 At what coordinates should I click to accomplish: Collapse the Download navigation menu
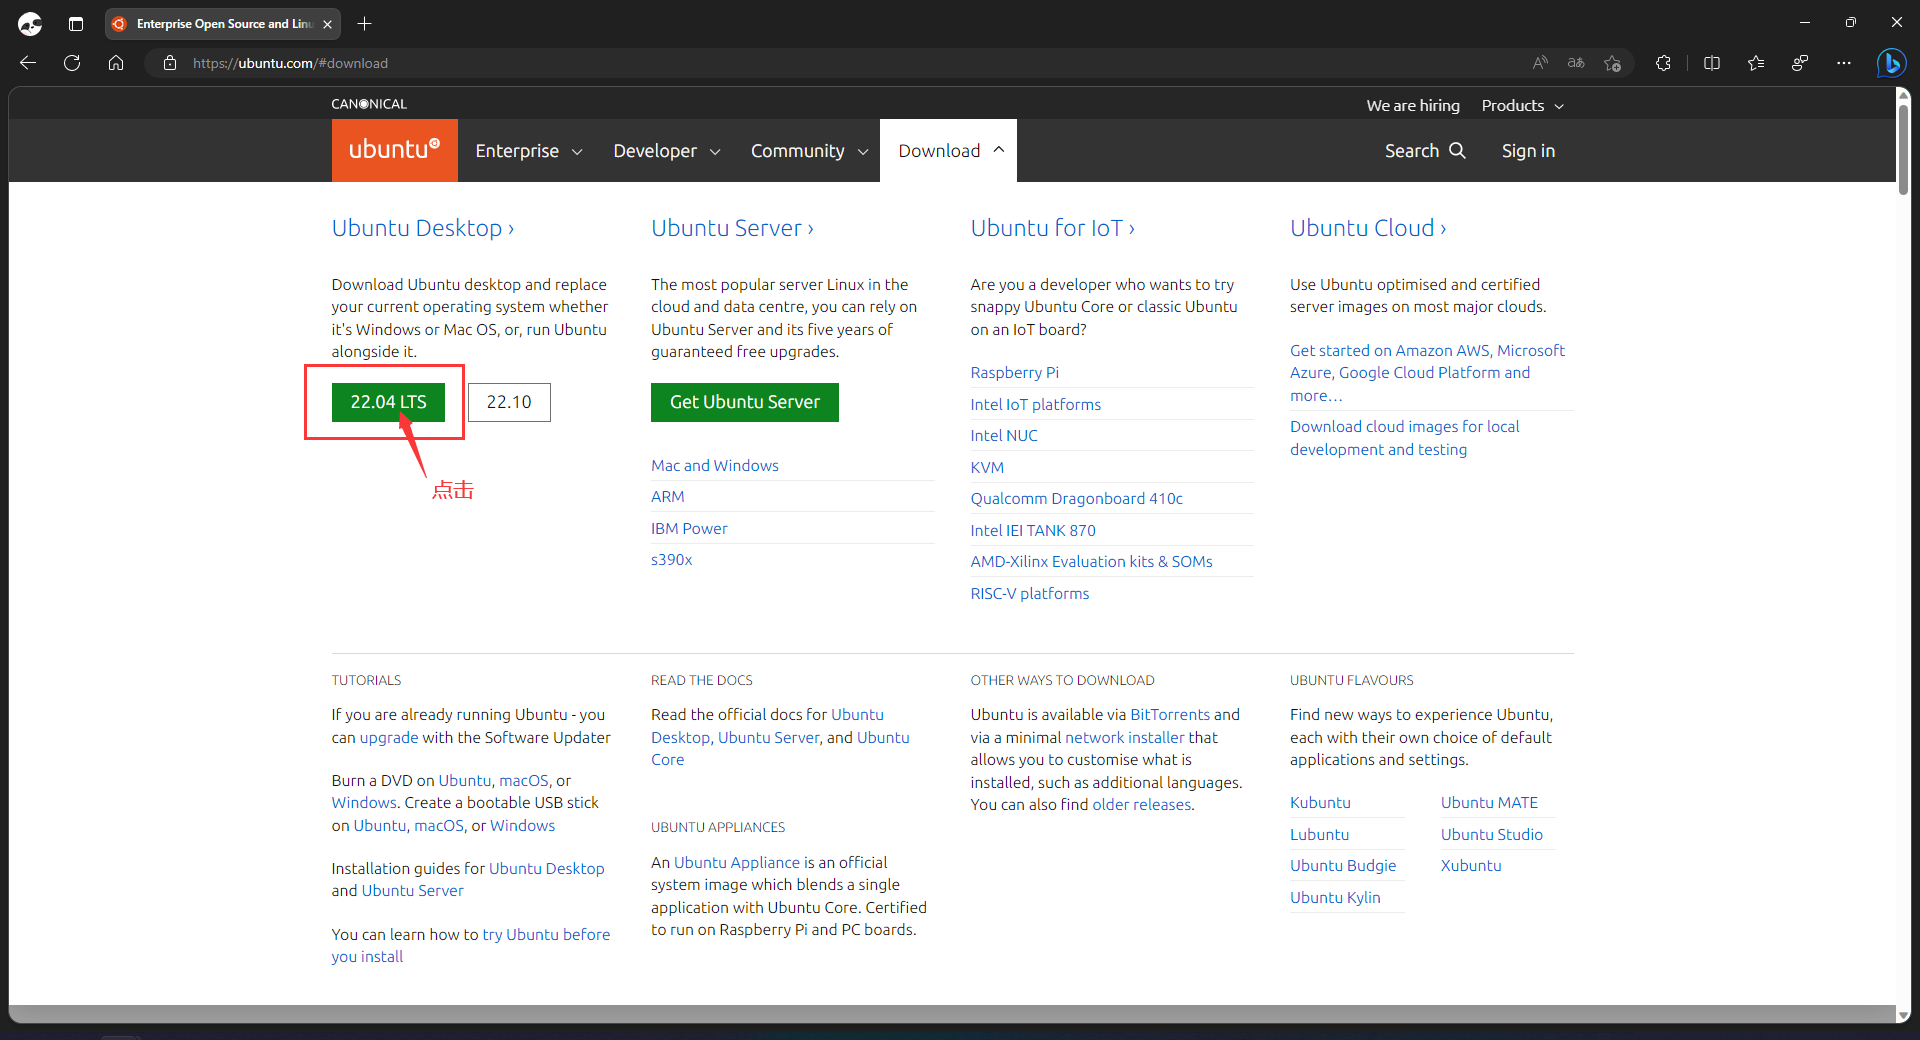949,151
